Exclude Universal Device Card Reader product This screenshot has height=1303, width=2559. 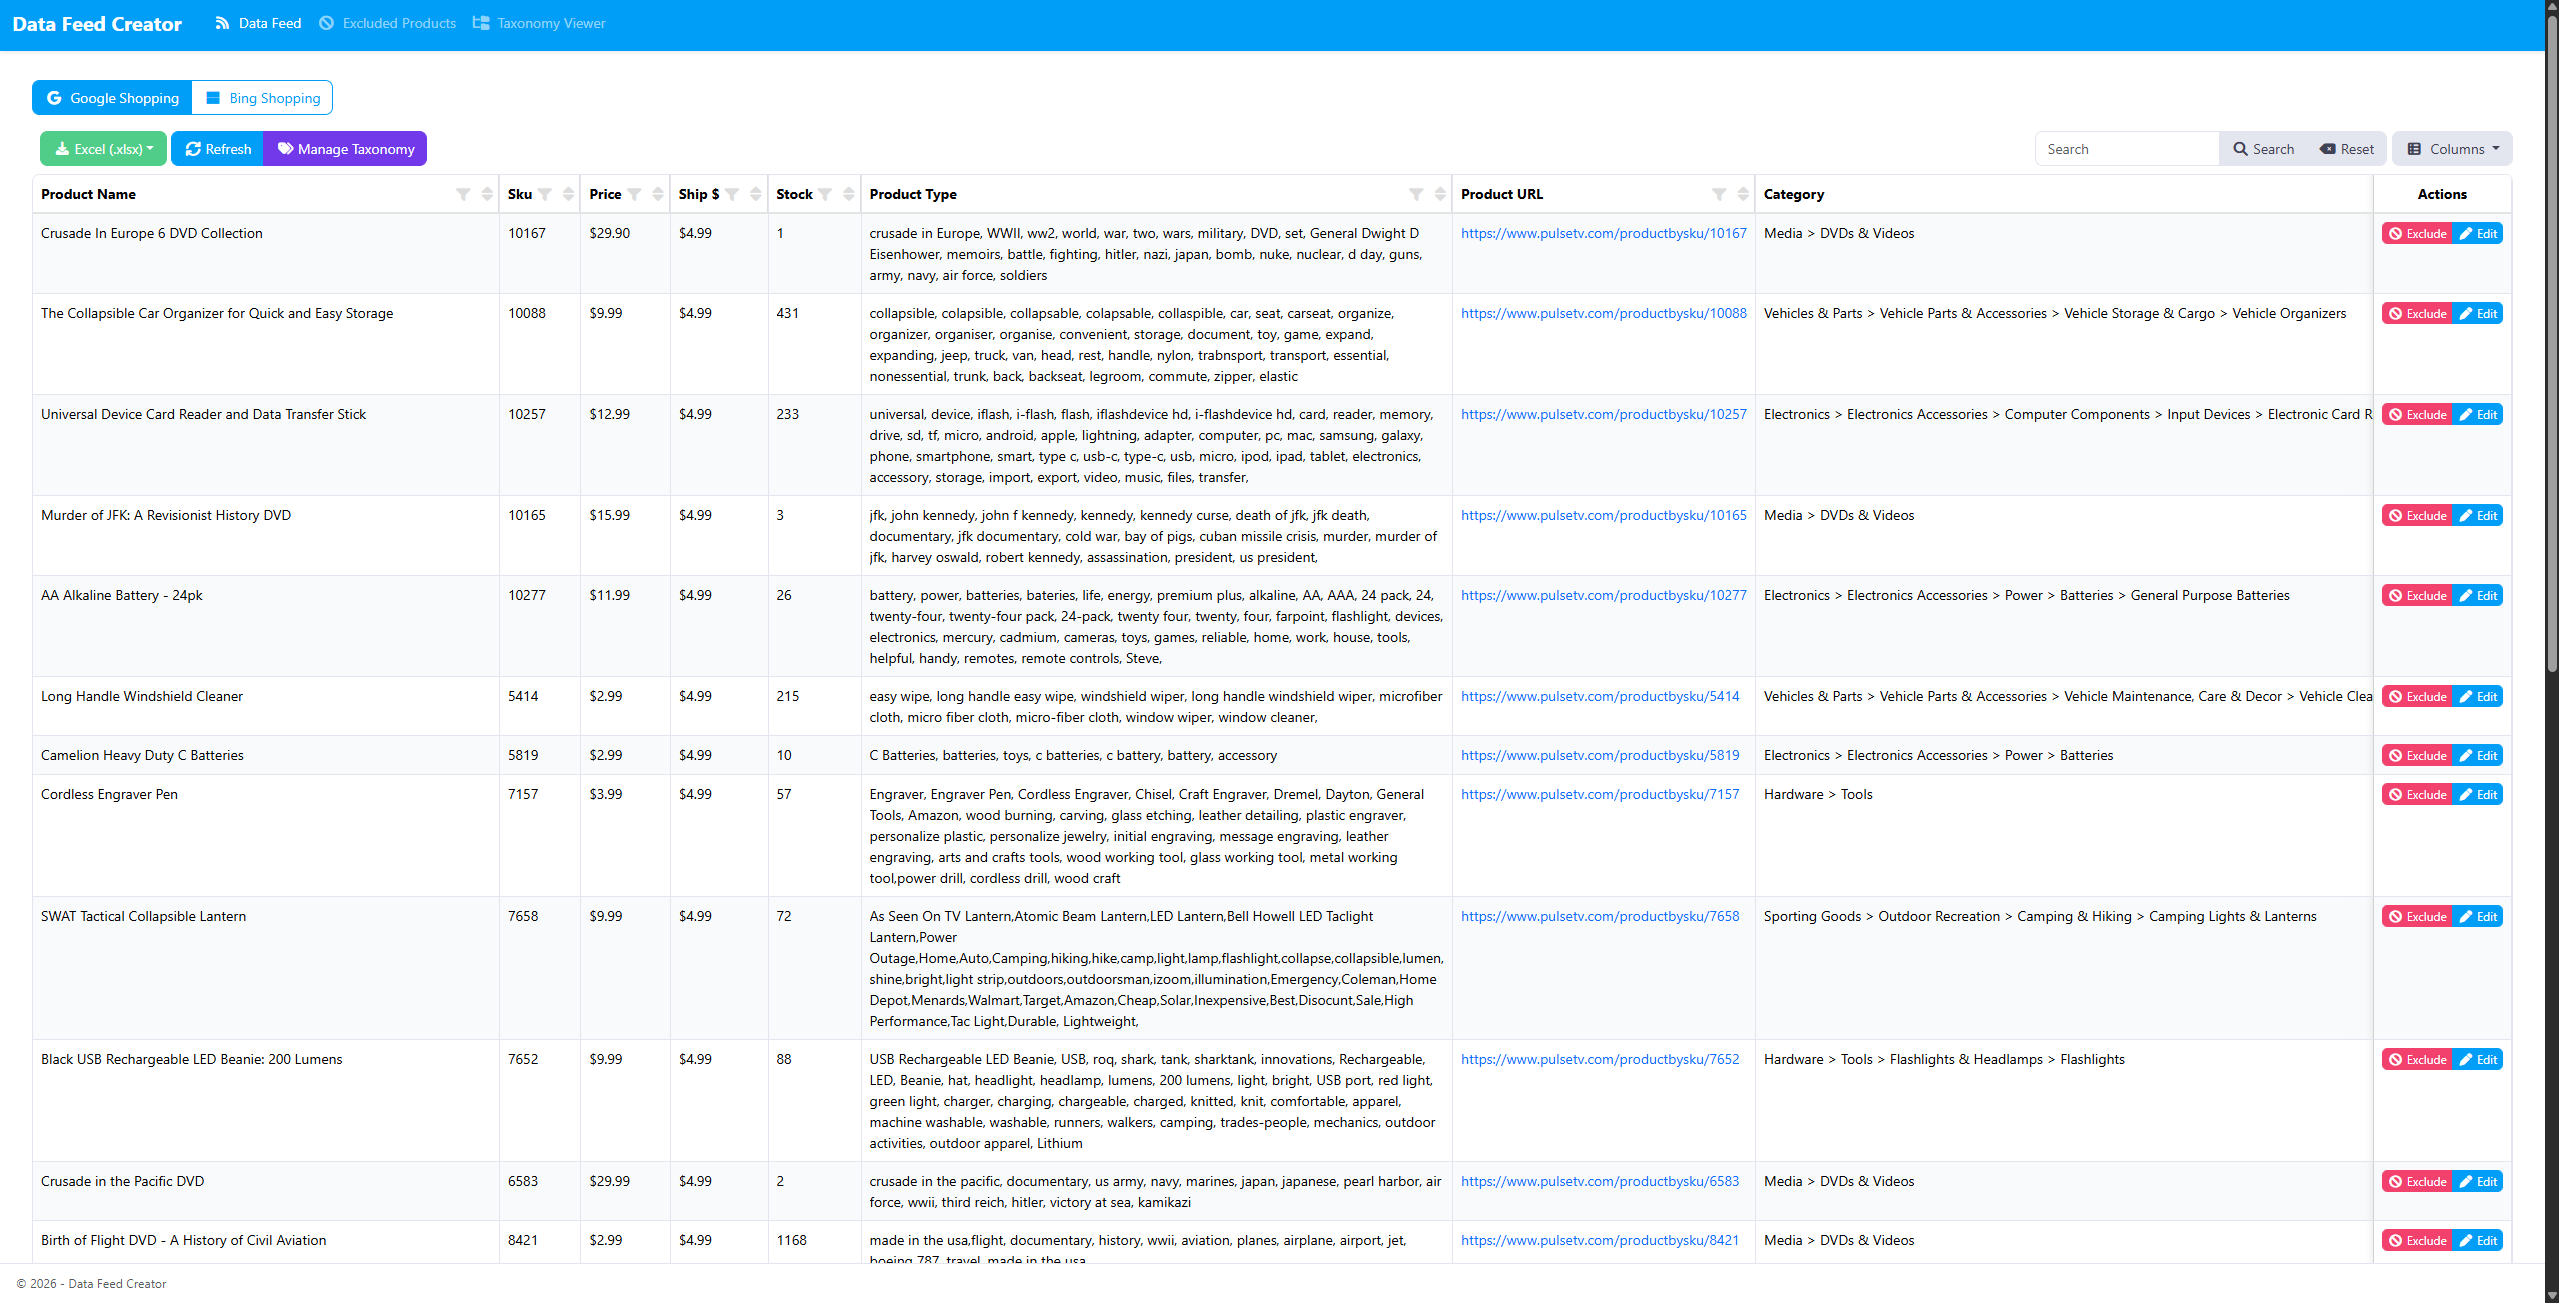tap(2417, 415)
